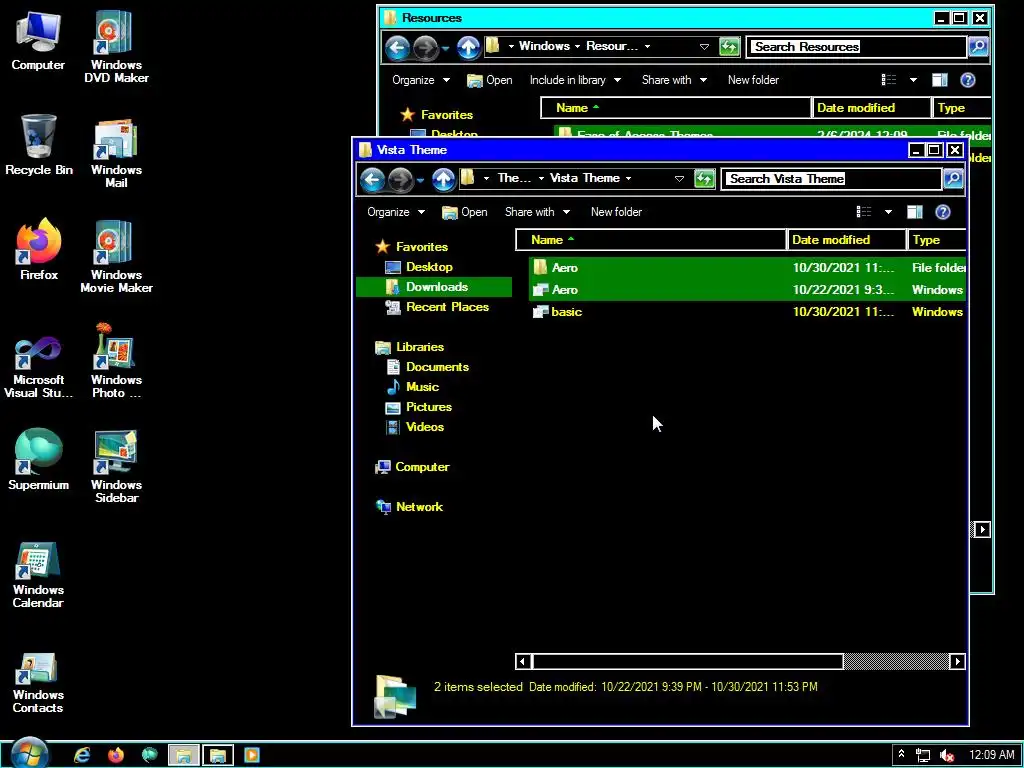This screenshot has width=1024, height=768.
Task: Open Windows Photo Gallery shortcut
Action: point(116,361)
